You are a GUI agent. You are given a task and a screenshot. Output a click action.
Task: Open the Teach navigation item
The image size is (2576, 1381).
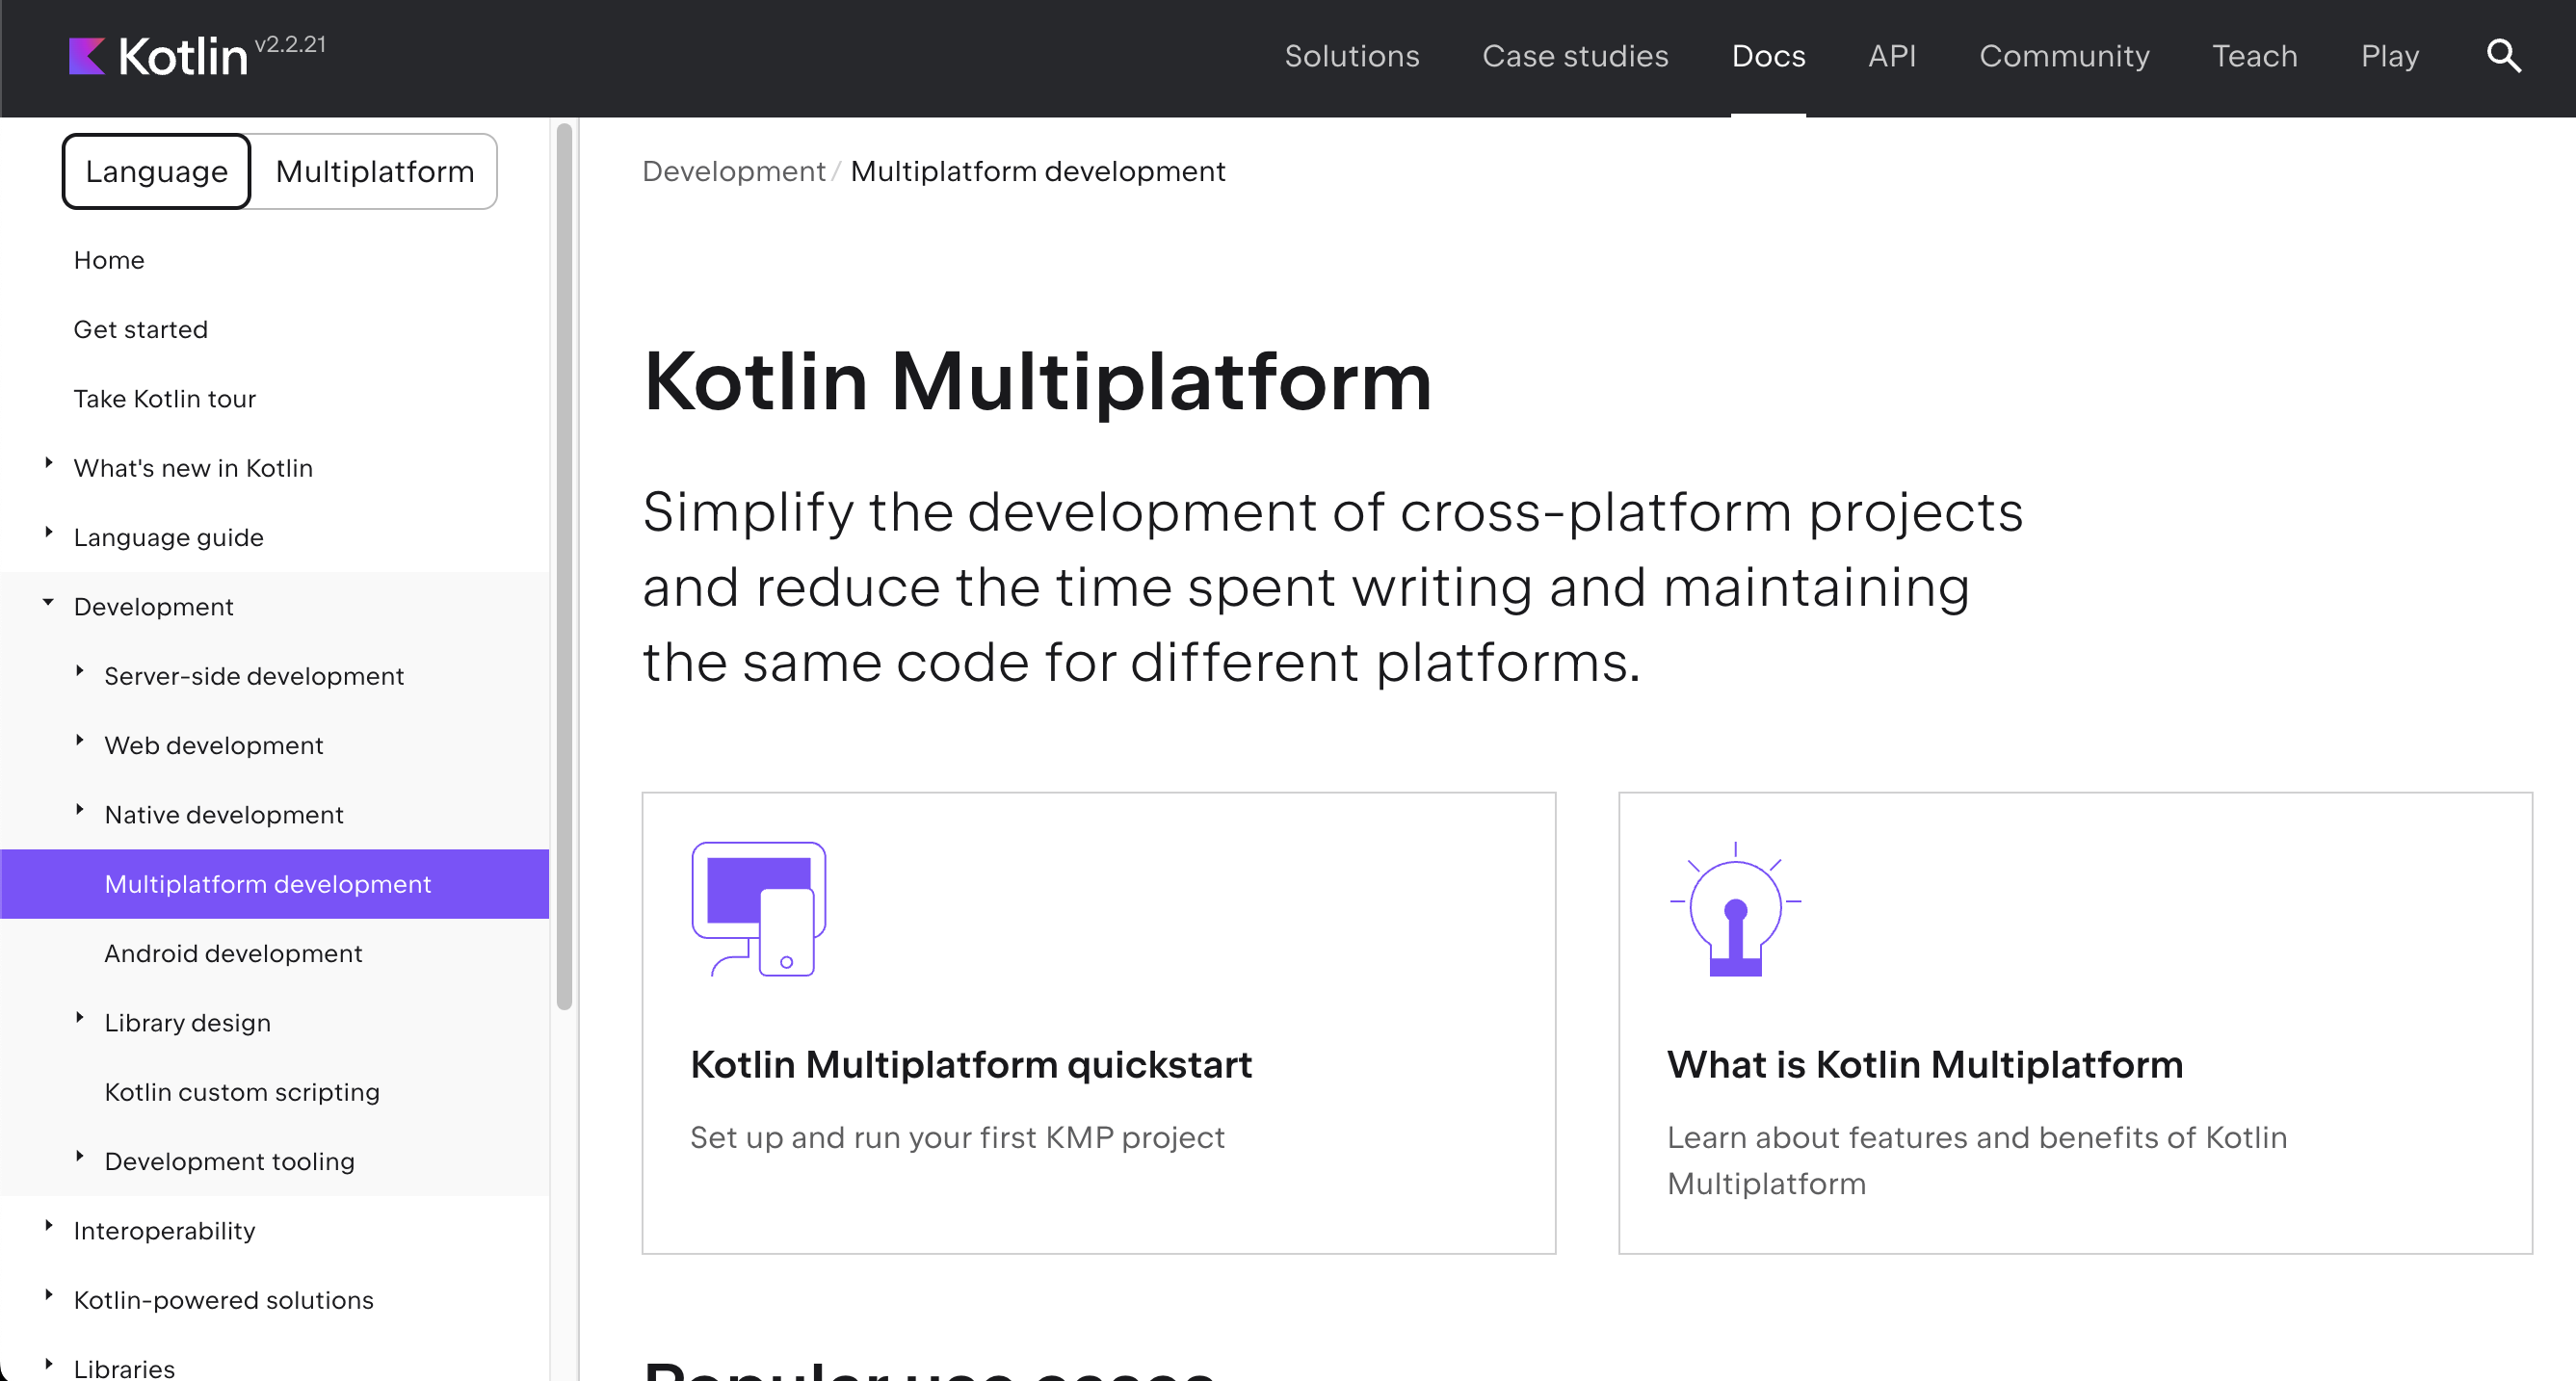pyautogui.click(x=2254, y=56)
